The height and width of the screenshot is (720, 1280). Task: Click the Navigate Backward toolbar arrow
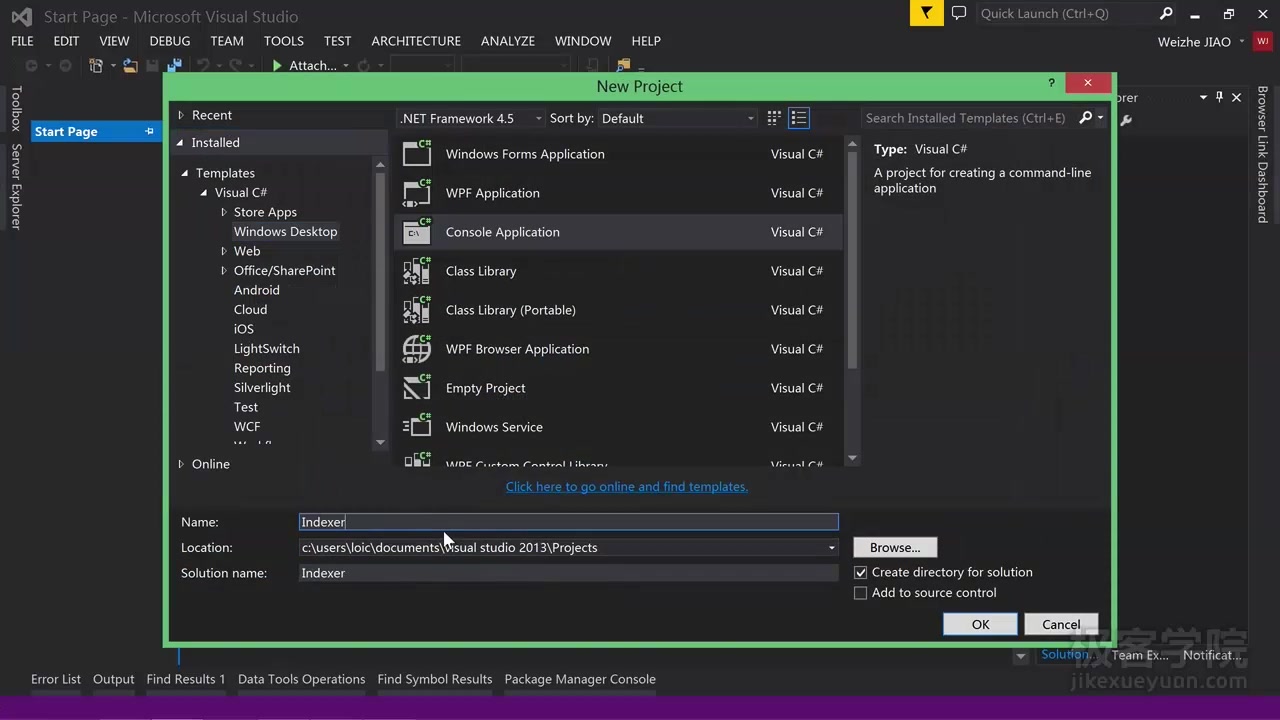[x=31, y=65]
